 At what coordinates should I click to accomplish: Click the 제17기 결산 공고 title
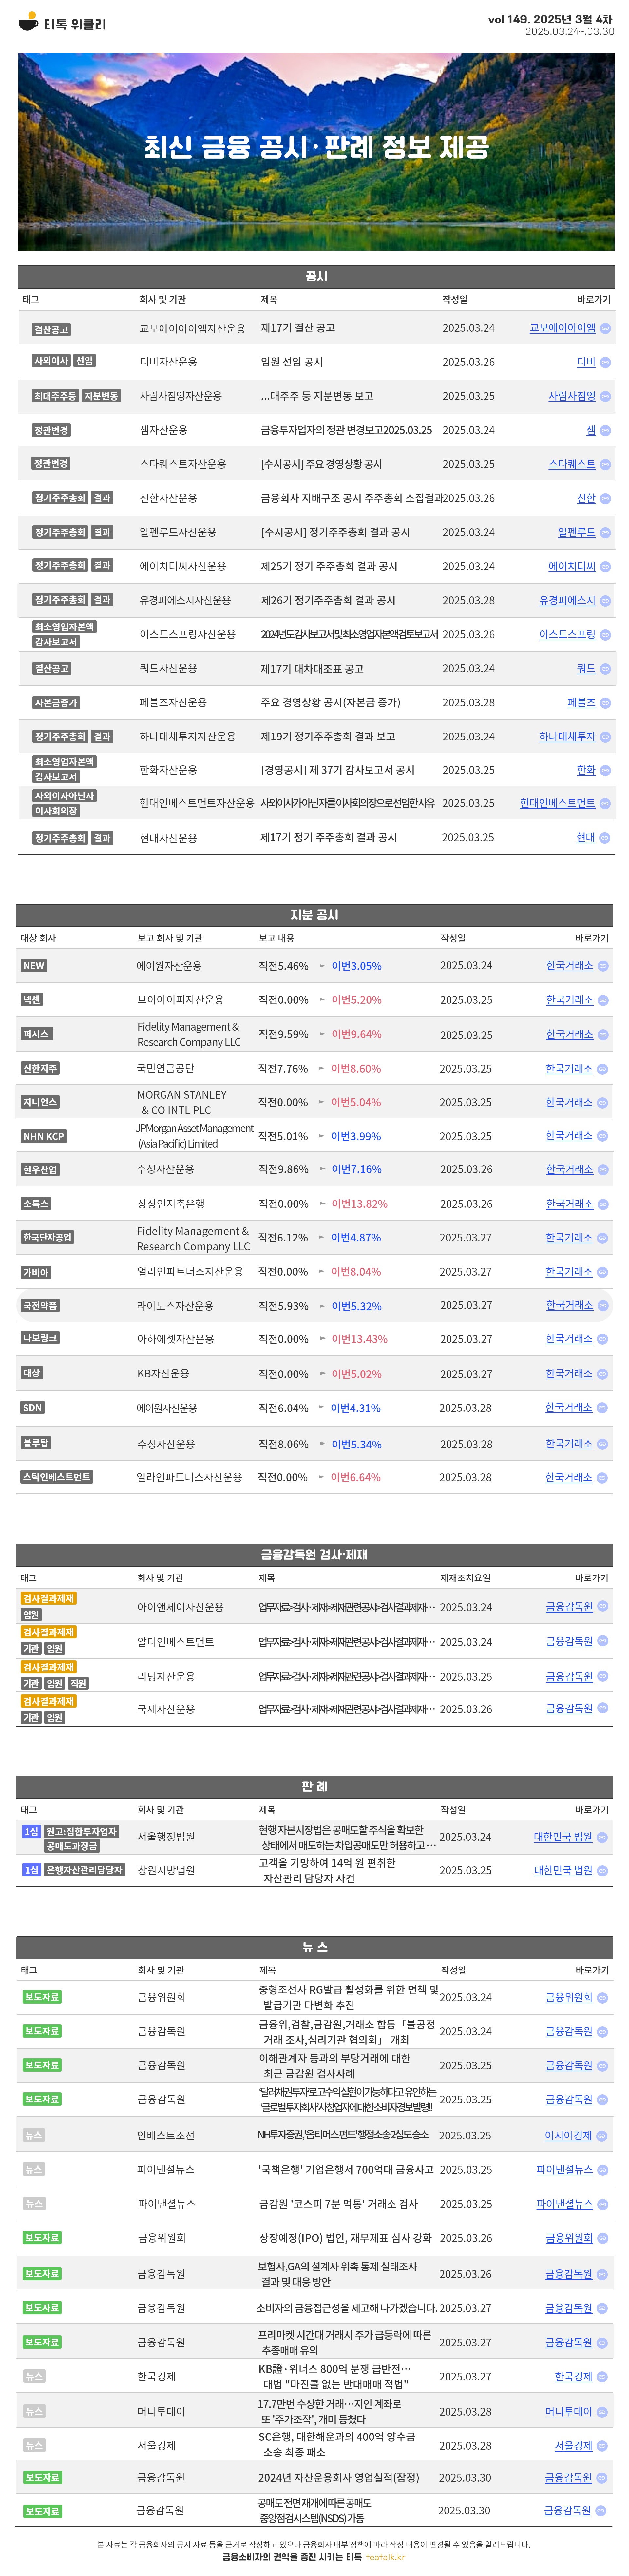(x=298, y=328)
